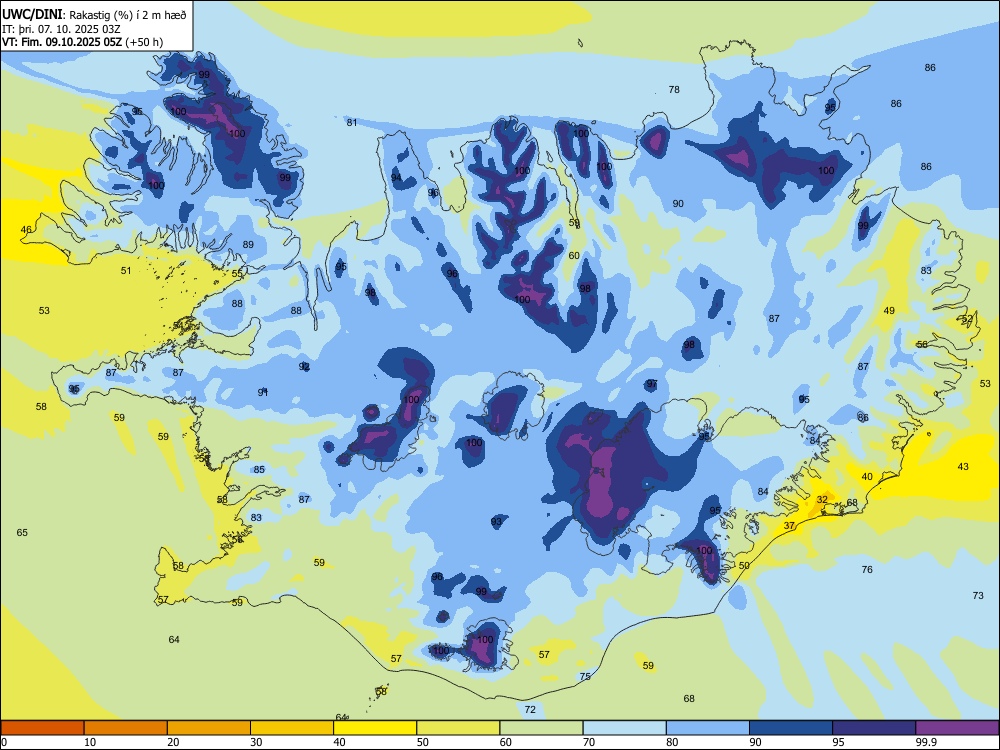
Task: Click the 75 humidity value
Action: (585, 676)
